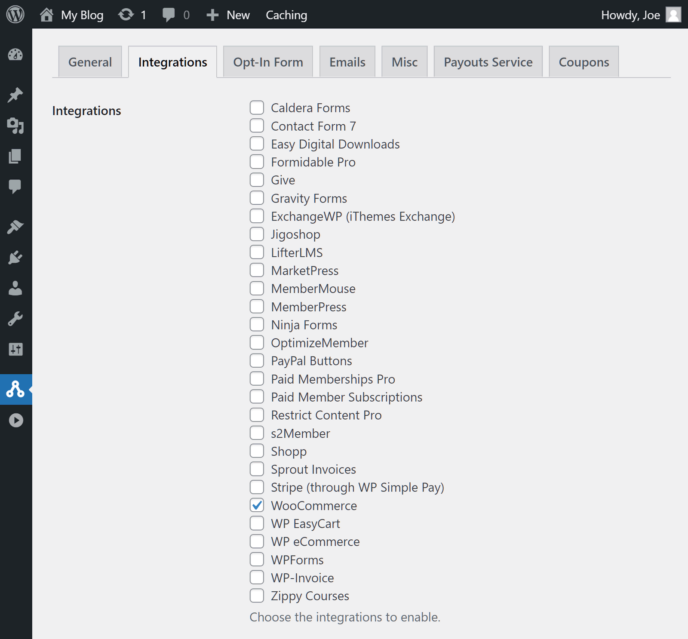Check ExchangeWP (iThemes Exchange) checkbox

(x=257, y=215)
